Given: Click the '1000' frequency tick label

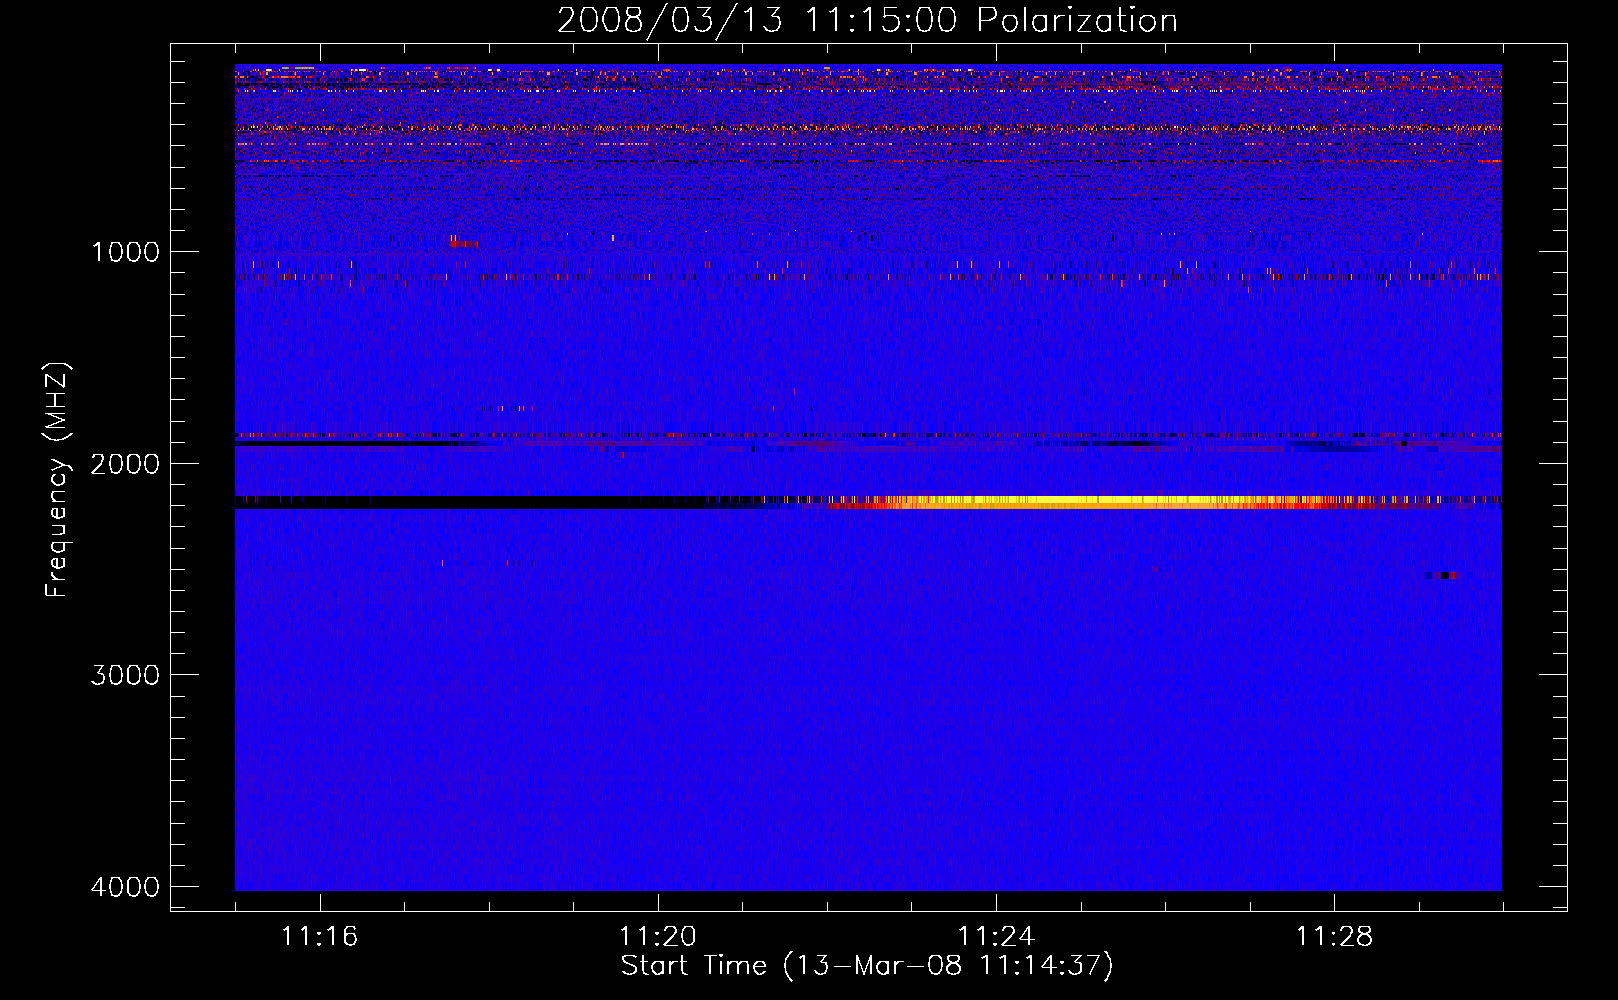Looking at the screenshot, I should coord(125,252).
